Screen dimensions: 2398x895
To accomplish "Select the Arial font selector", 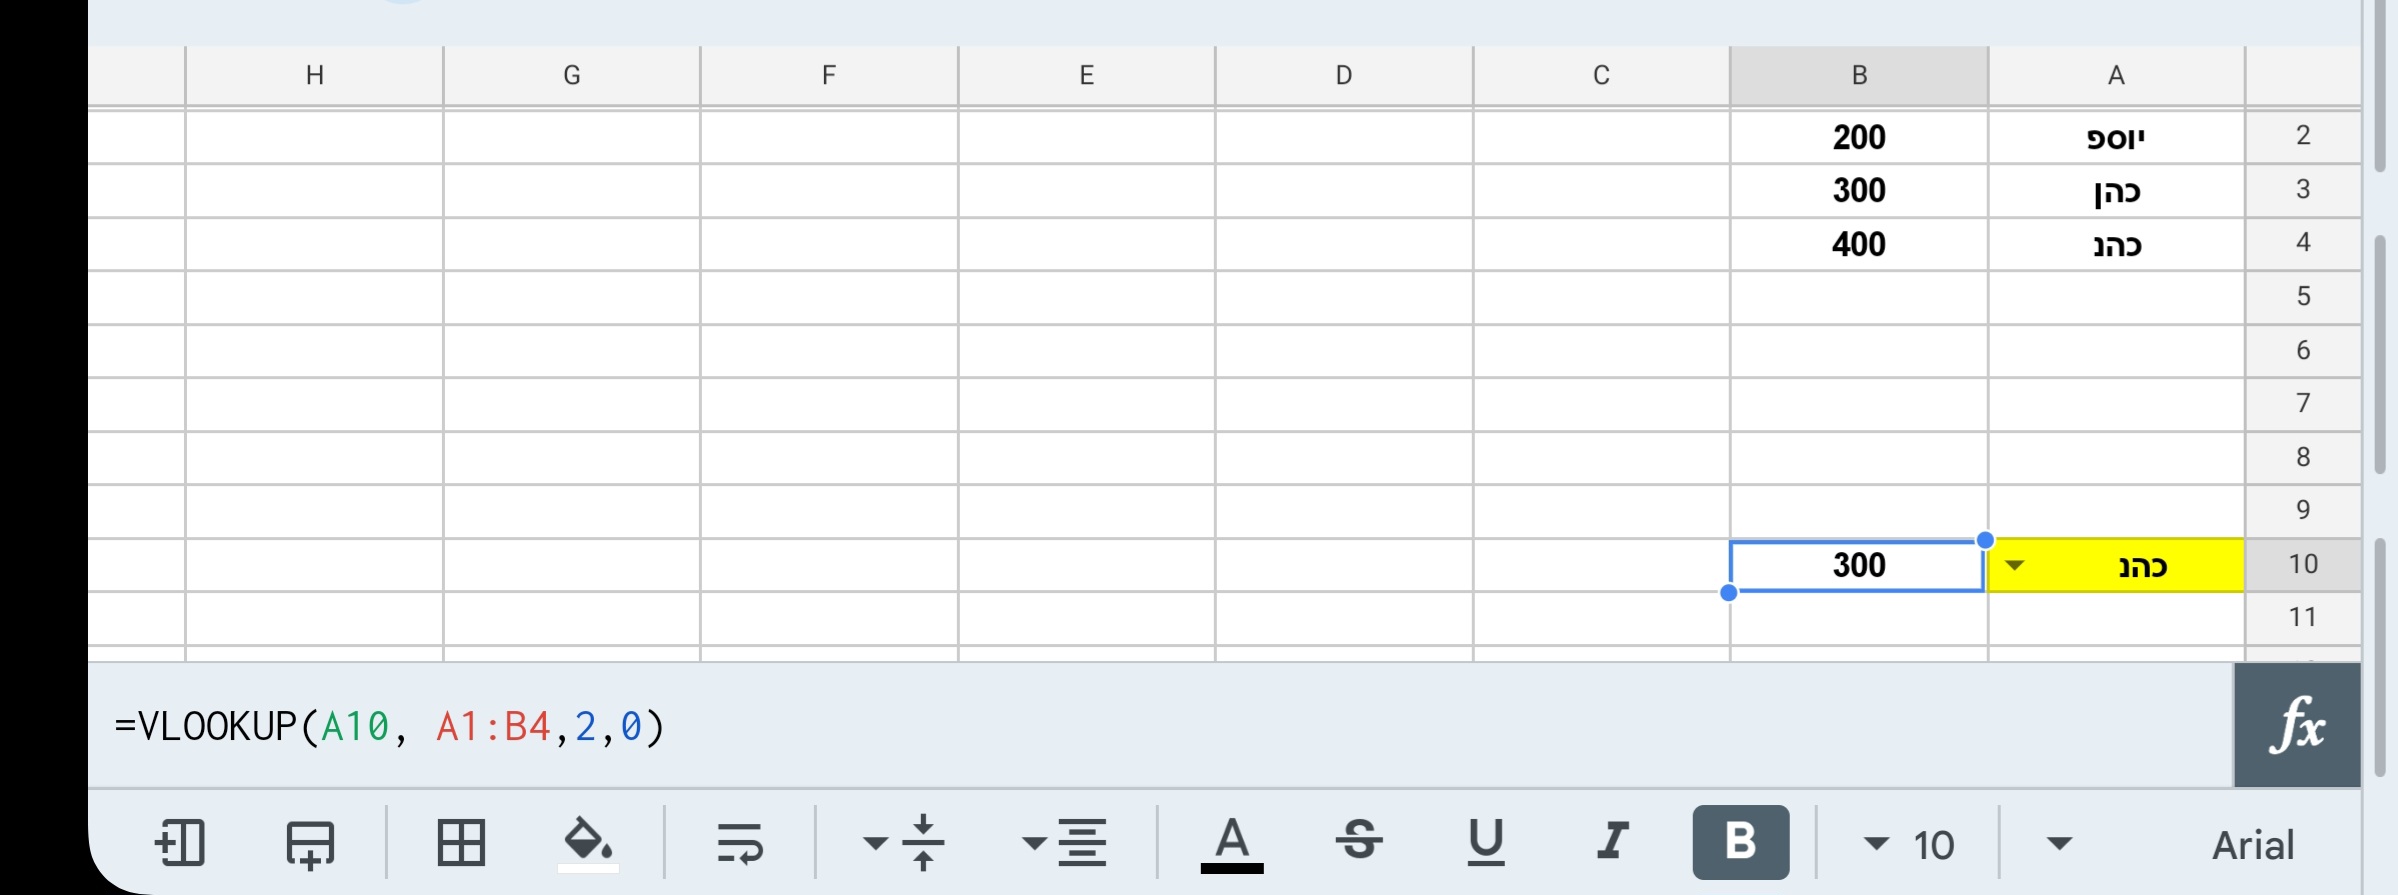I will [x=2251, y=842].
